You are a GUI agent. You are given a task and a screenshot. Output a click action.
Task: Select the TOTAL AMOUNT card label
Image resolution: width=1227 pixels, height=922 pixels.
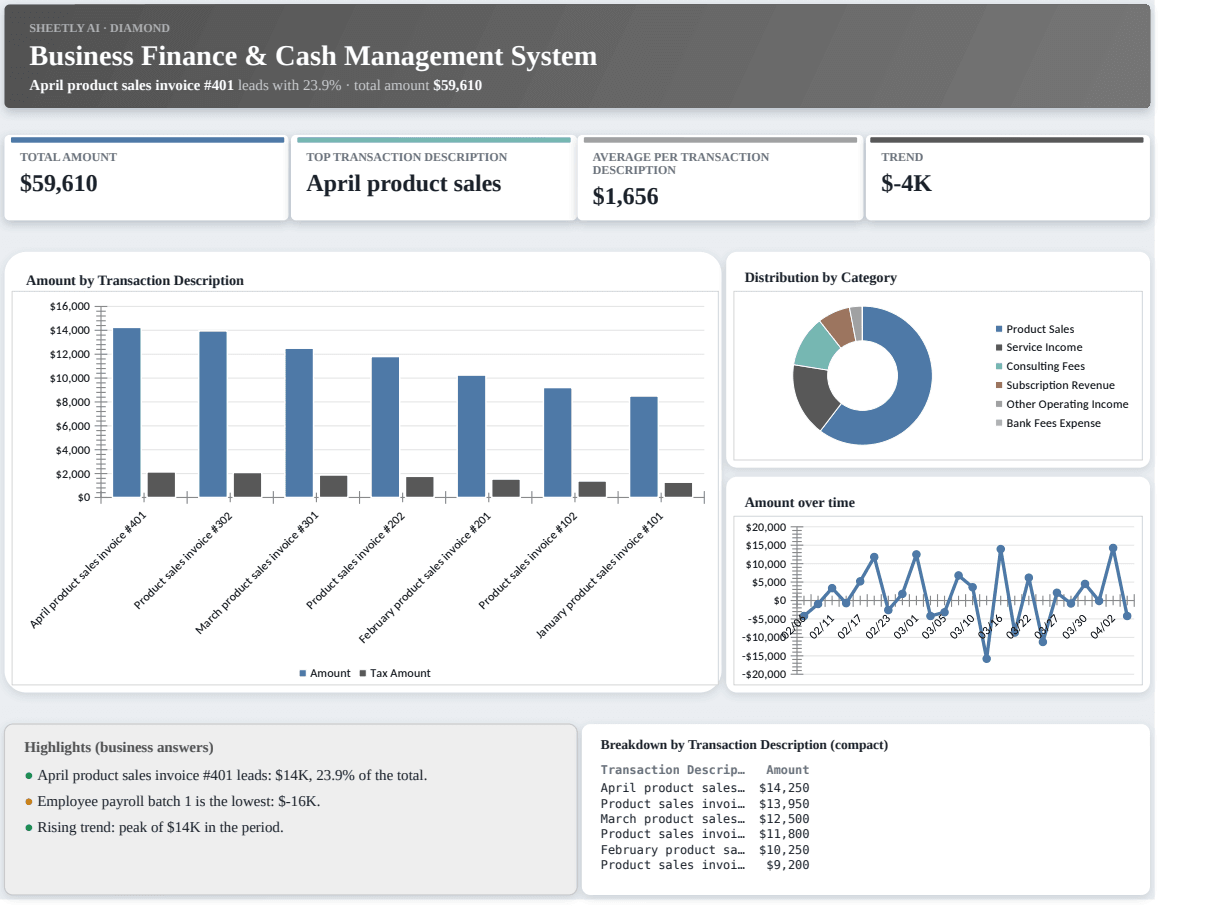tap(68, 157)
